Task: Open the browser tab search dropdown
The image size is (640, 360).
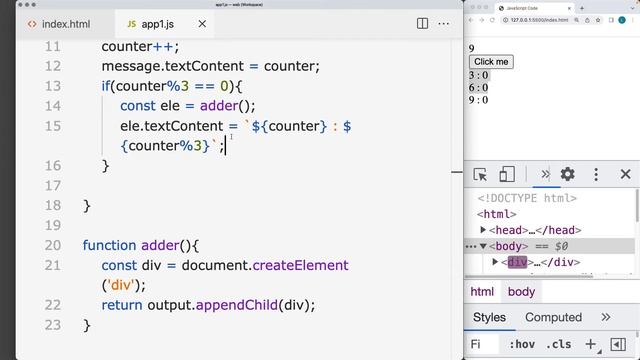Action: coord(633,8)
